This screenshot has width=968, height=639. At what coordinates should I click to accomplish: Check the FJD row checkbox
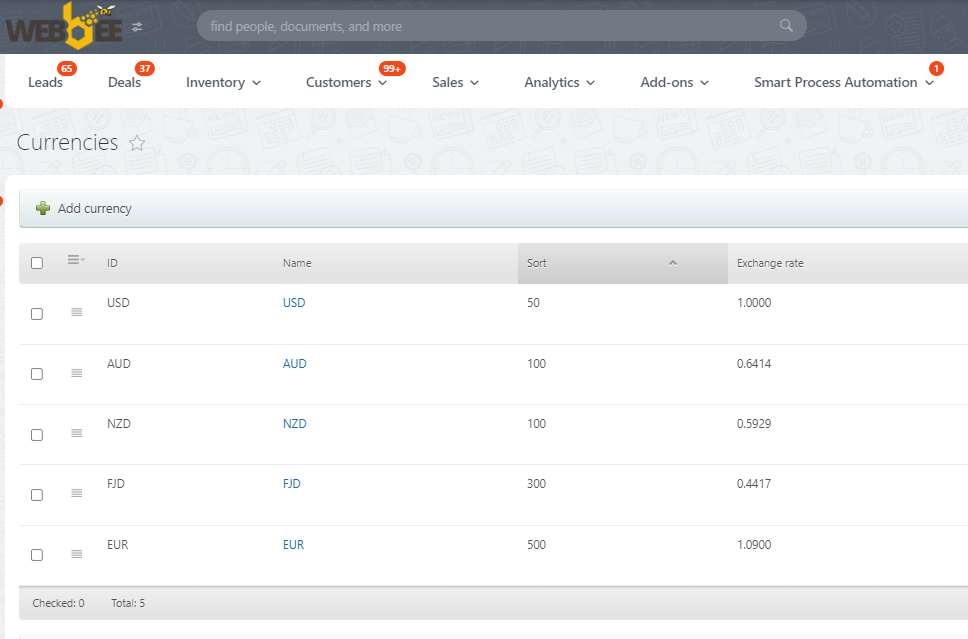coord(37,495)
